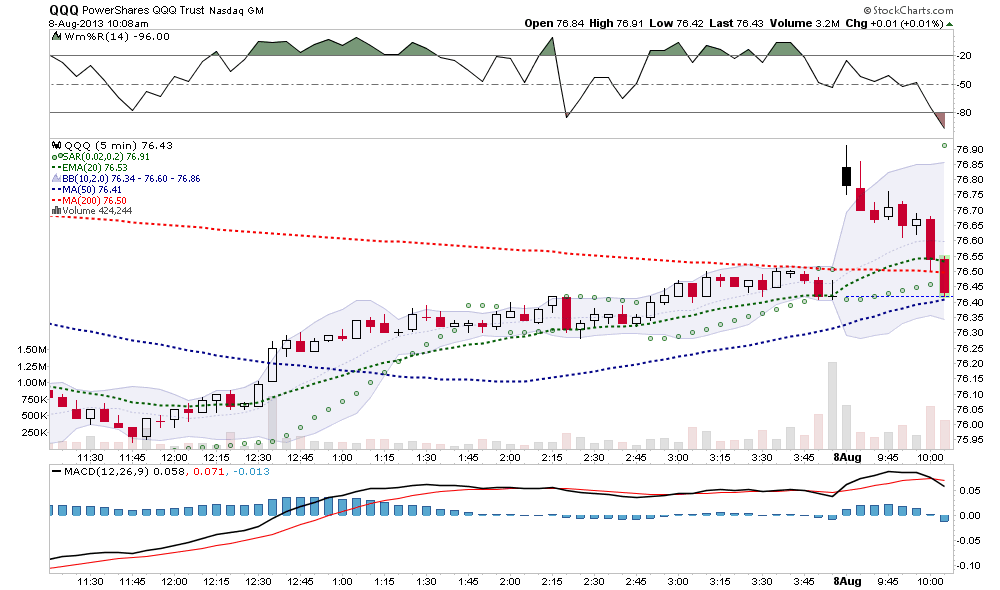Viewport: 1000px width, 590px height.
Task: Click the 2:15 time label under MACD panel
Action: click(552, 581)
